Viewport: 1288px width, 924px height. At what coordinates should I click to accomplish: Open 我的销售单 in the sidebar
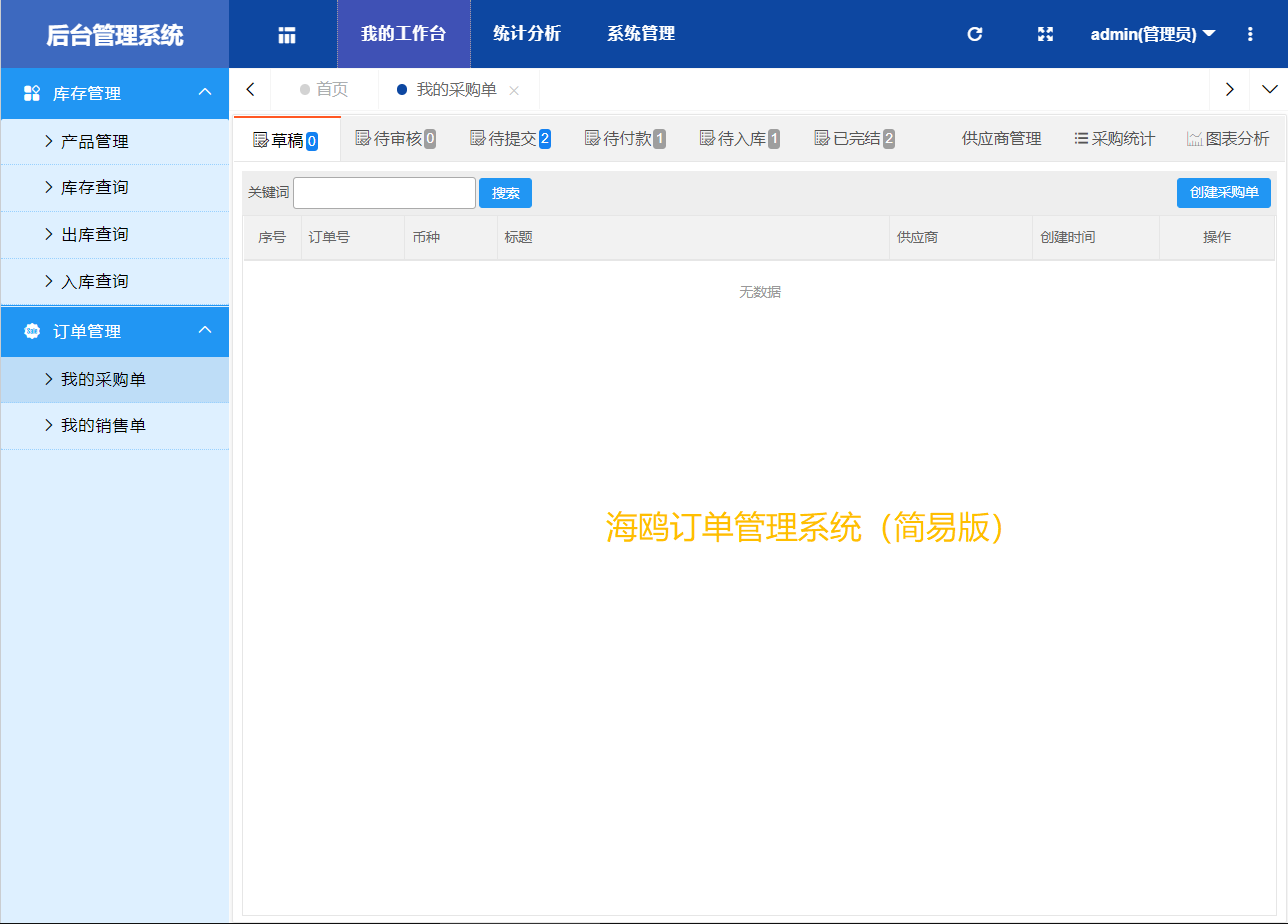click(103, 426)
